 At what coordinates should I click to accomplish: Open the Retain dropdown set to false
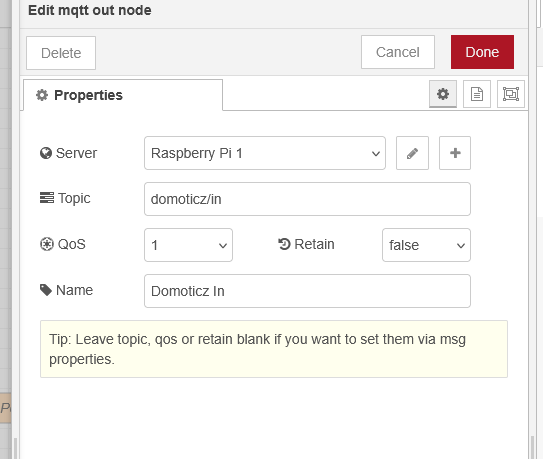point(426,245)
